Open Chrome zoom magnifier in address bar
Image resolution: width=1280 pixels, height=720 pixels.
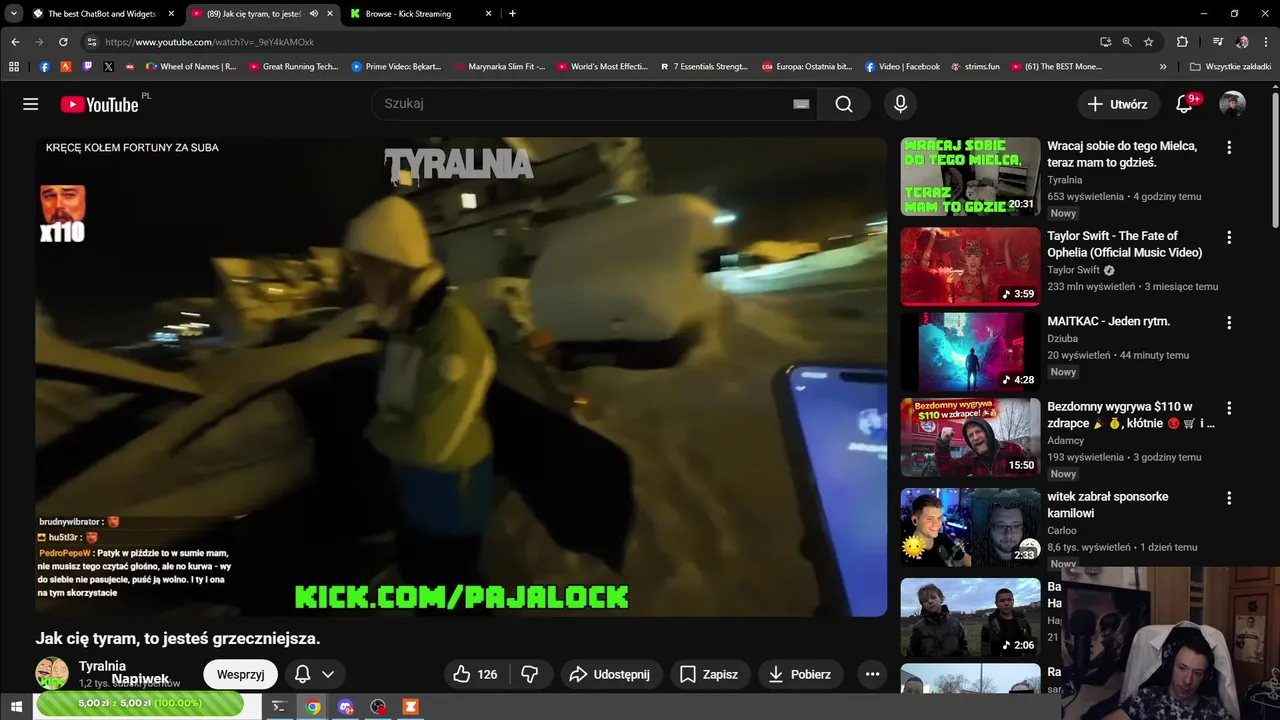[1127, 42]
